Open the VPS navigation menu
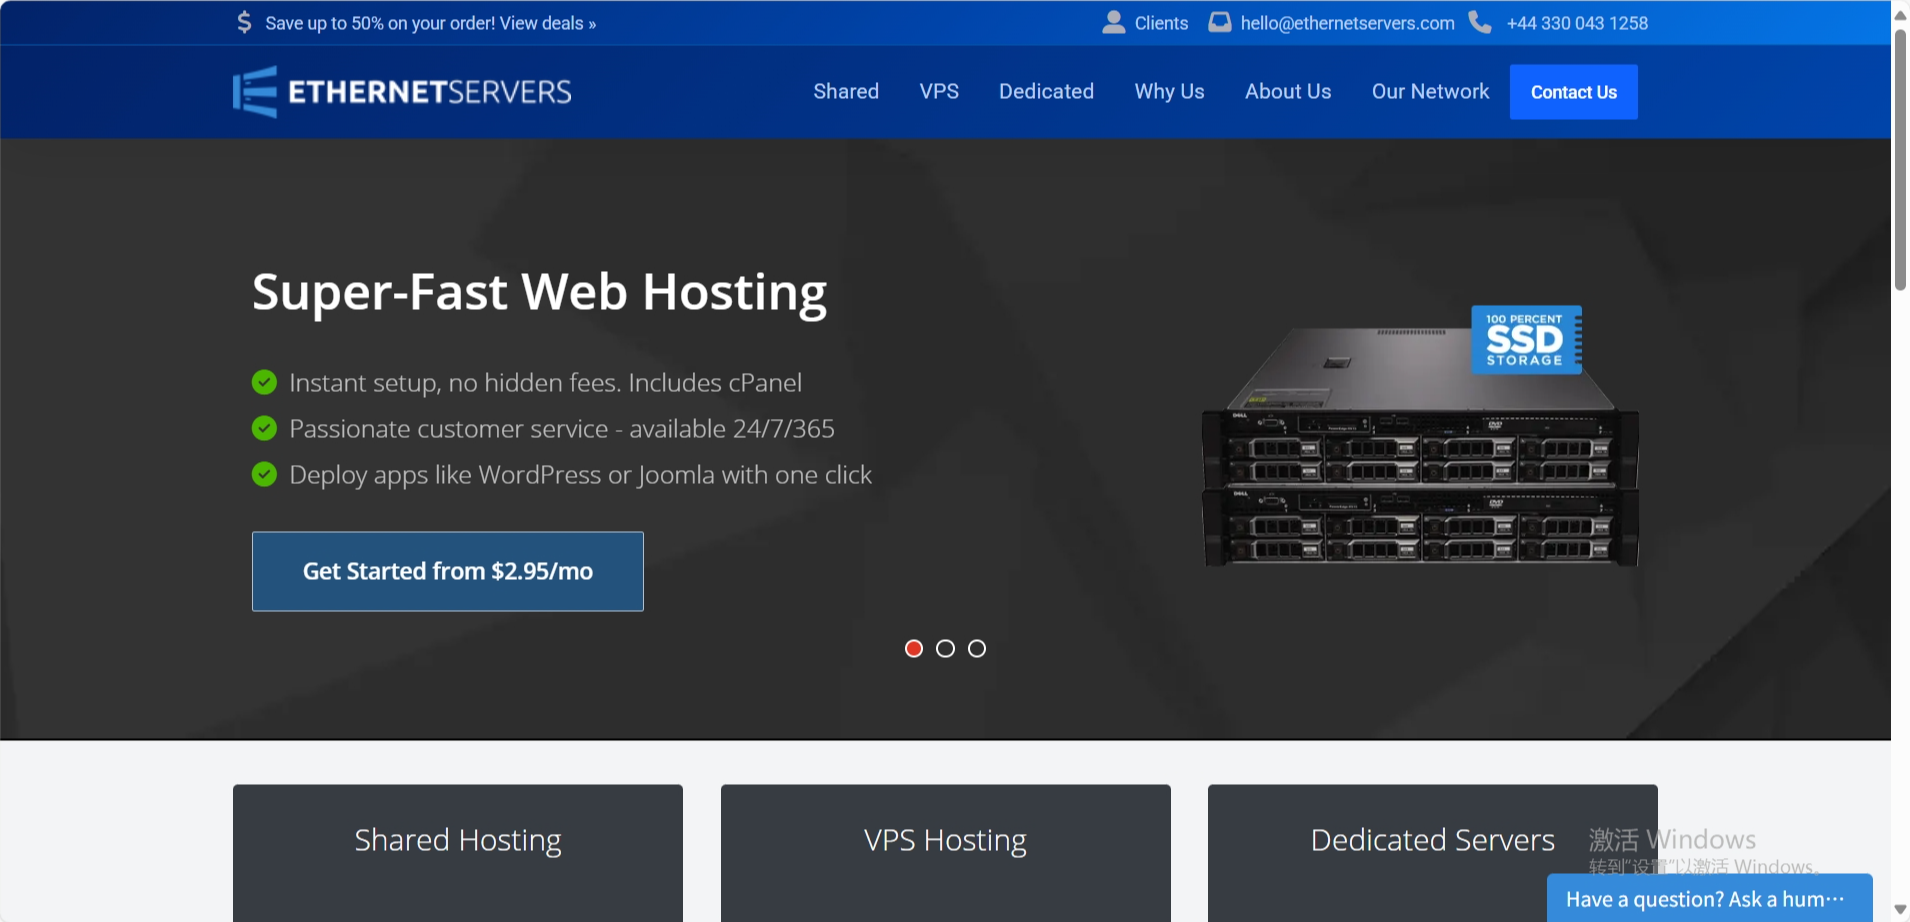 [938, 91]
